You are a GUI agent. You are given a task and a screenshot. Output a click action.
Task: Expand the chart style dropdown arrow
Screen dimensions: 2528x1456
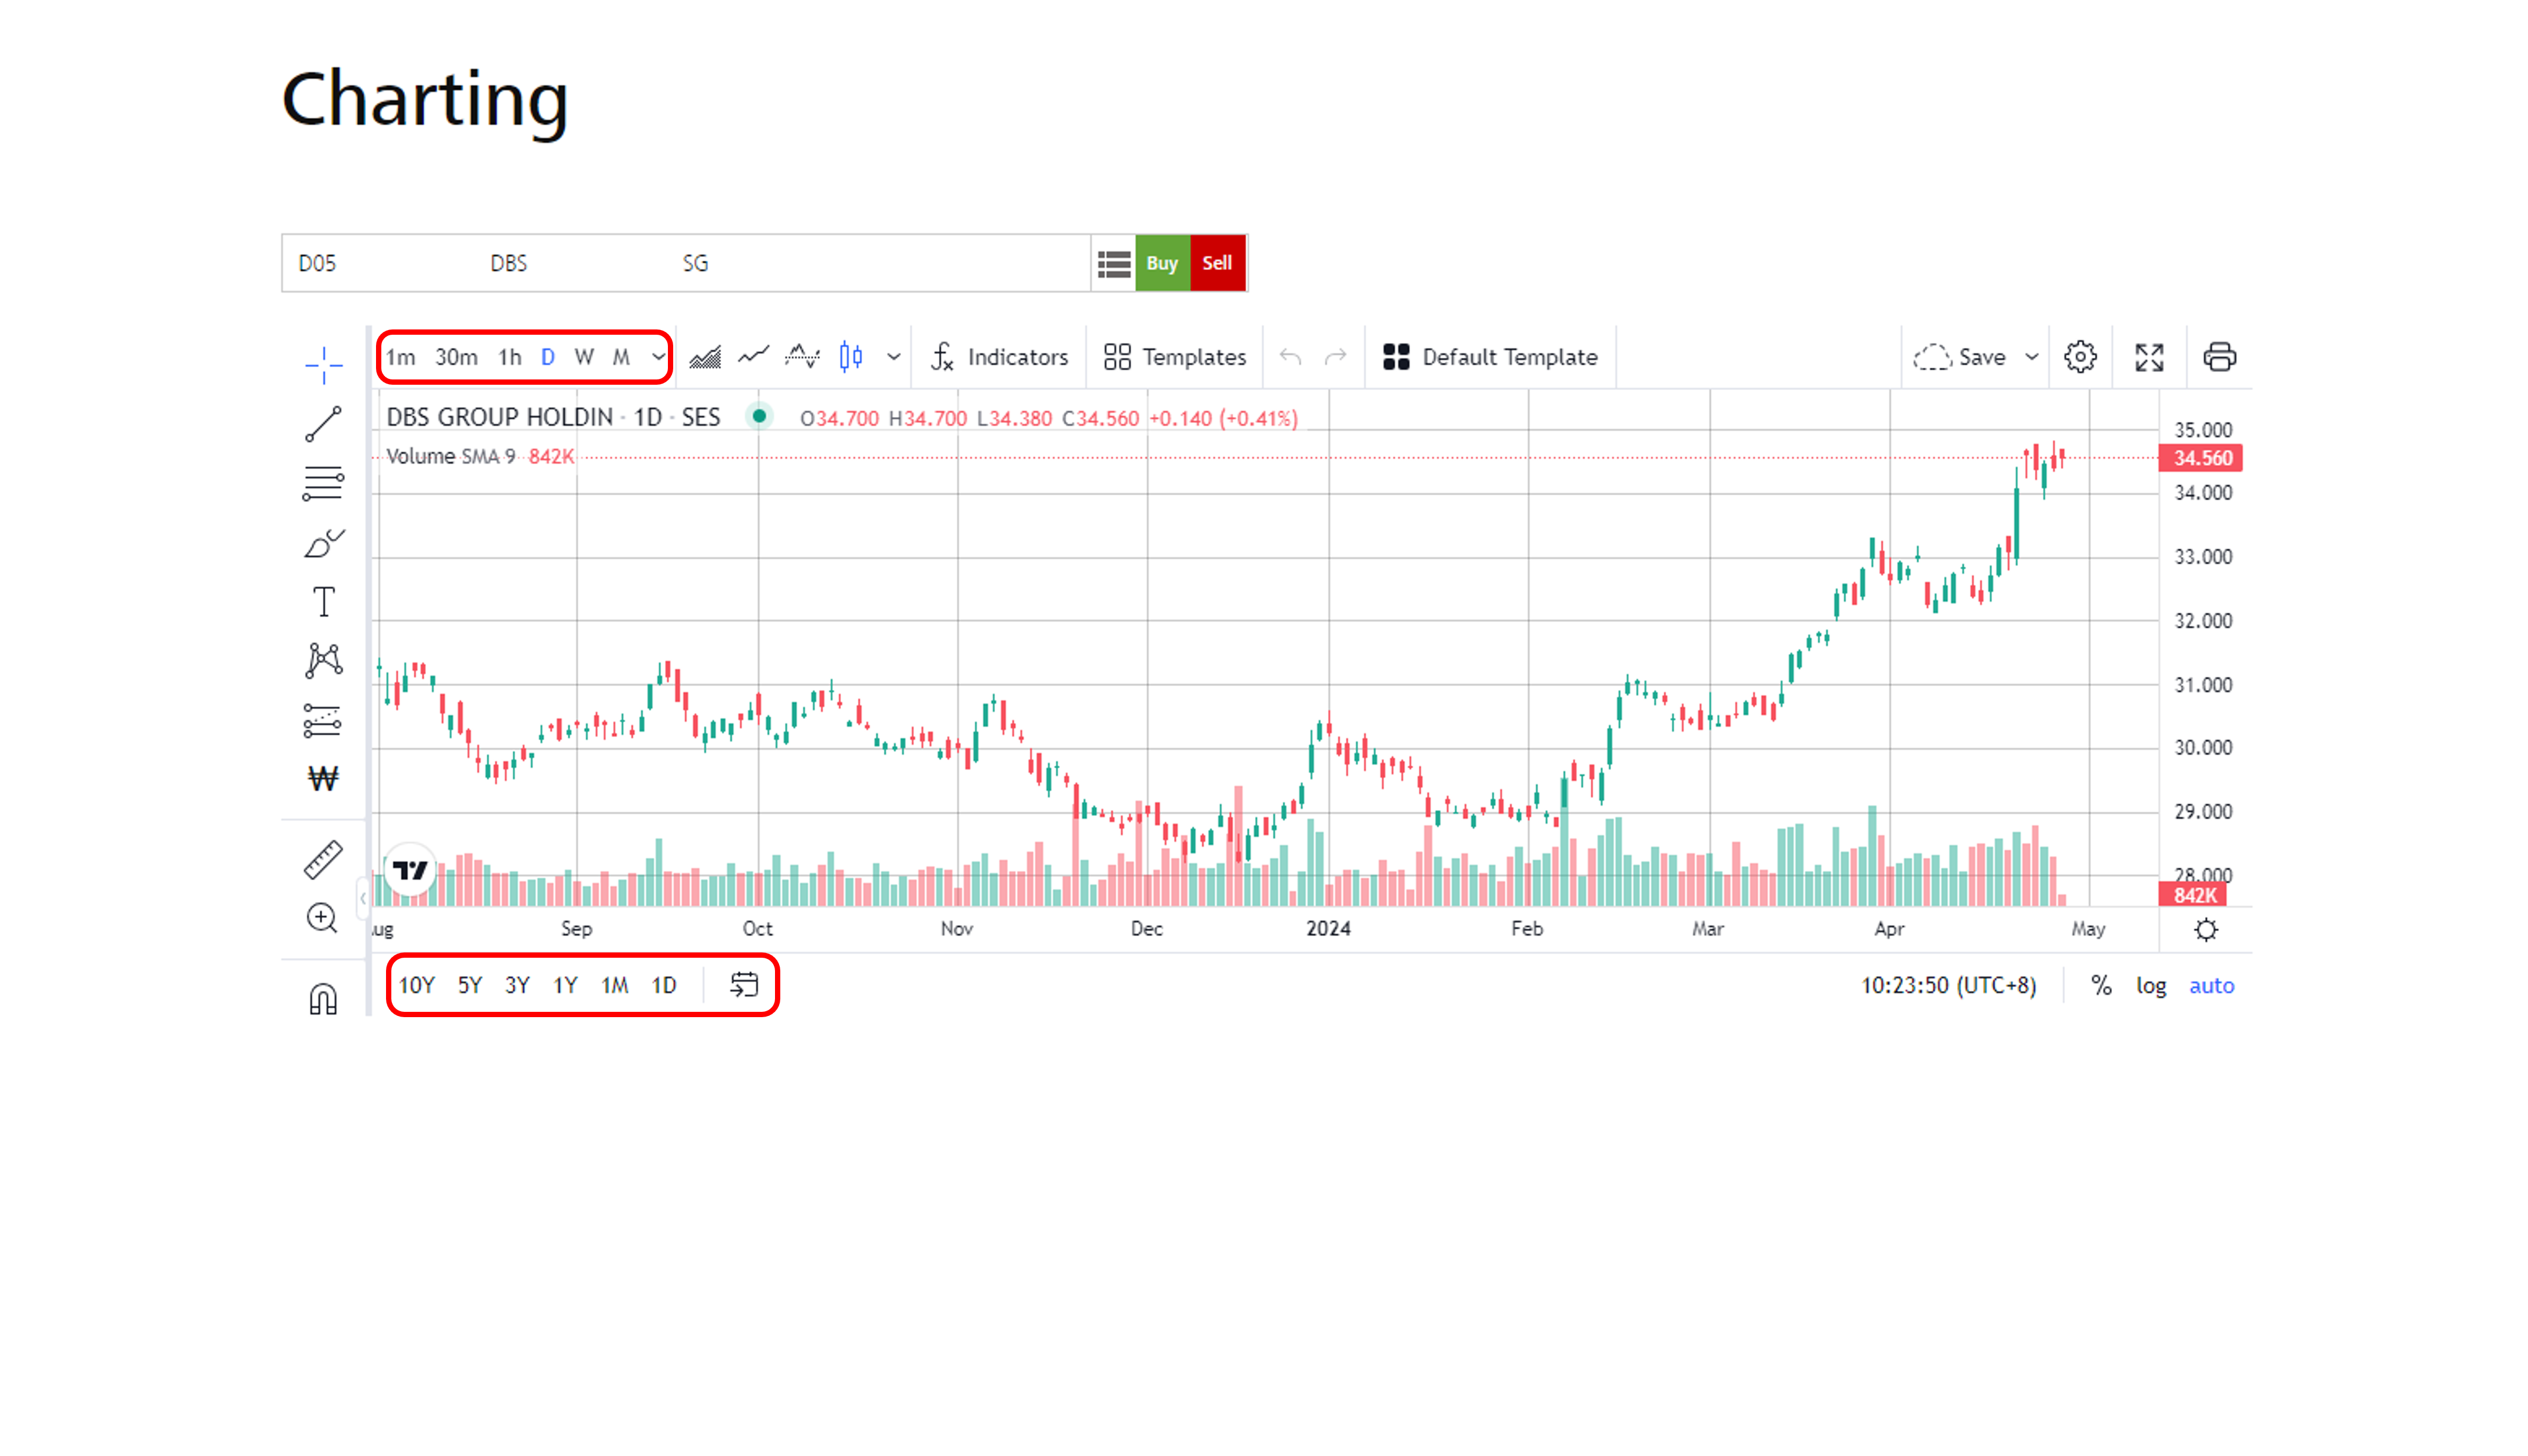click(x=893, y=357)
